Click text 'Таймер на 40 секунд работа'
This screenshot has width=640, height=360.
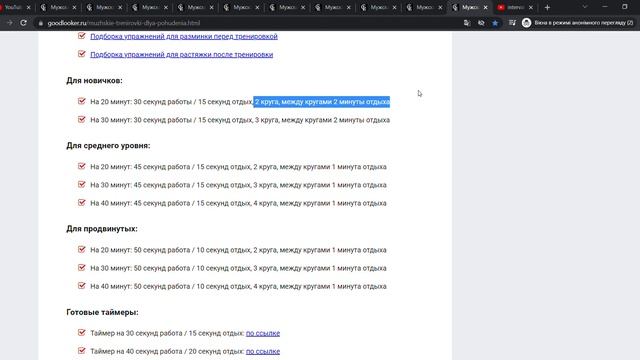click(x=167, y=351)
